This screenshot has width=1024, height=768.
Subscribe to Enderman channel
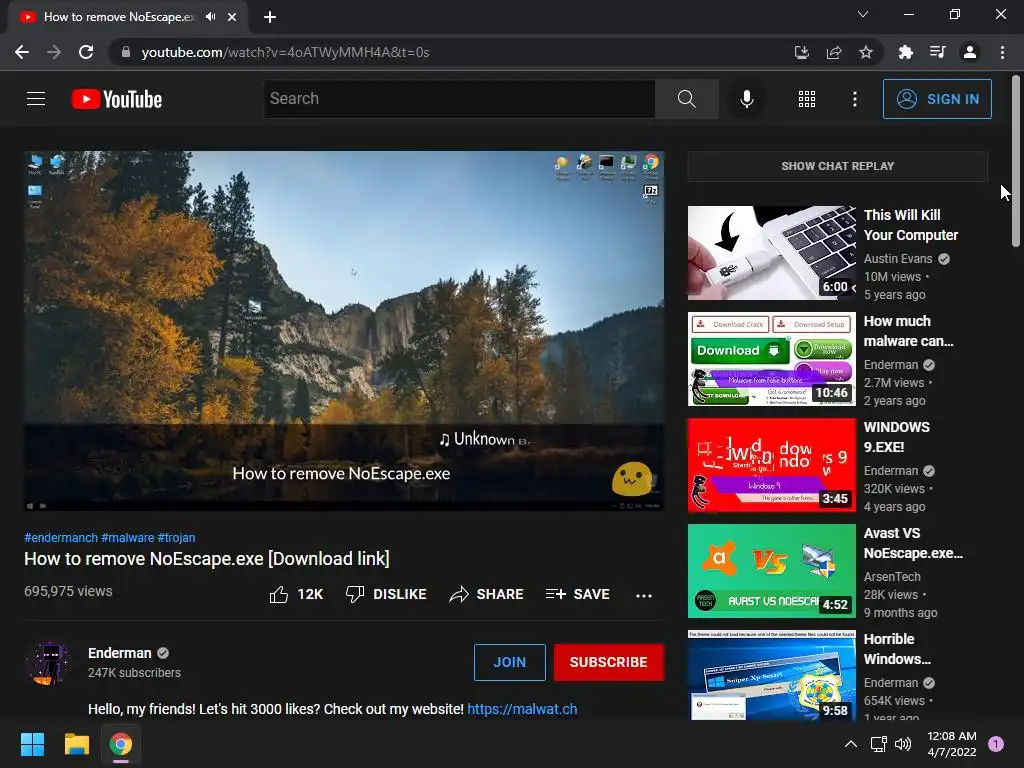(609, 662)
